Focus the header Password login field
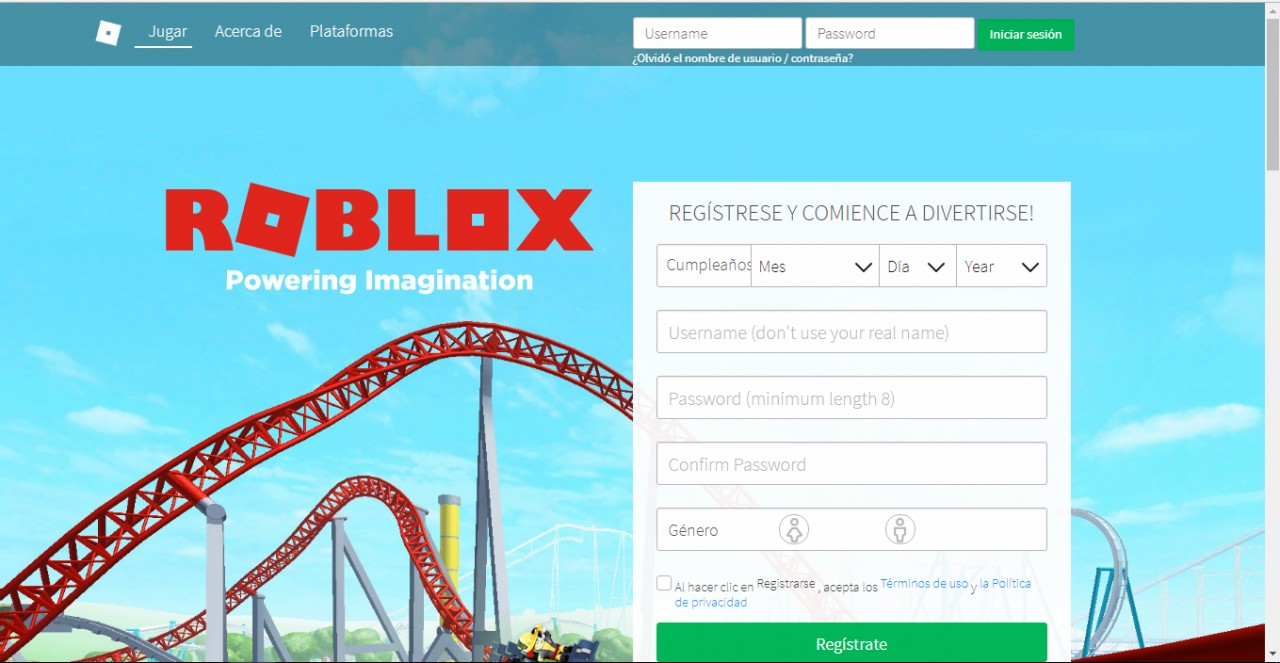 890,33
